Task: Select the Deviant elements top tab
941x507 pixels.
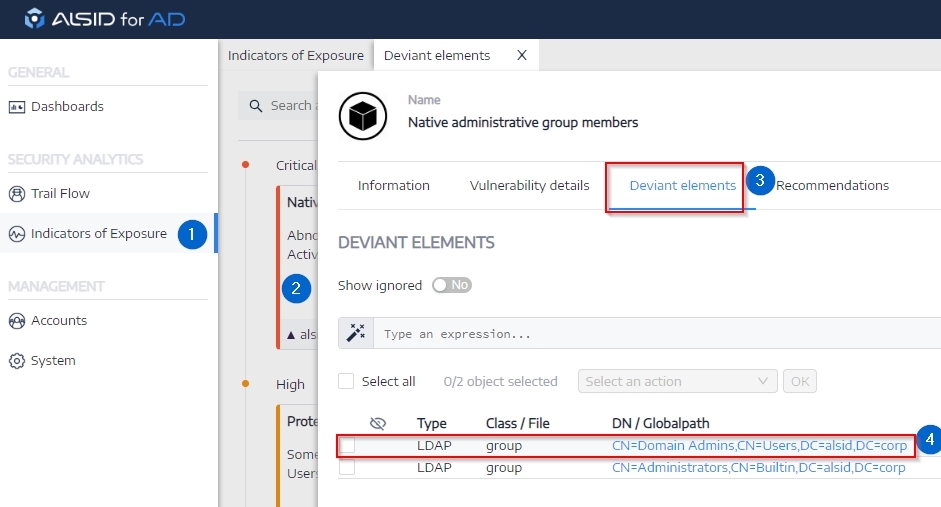Action: [437, 55]
